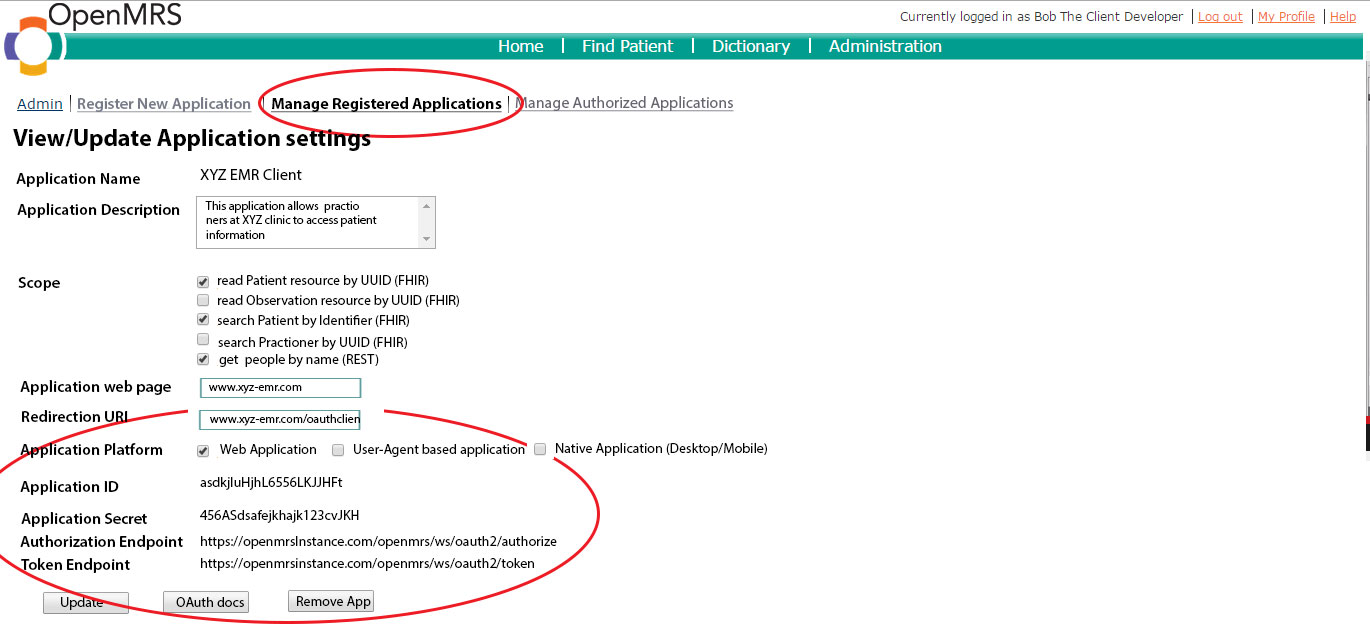Click the Token Endpoint URL text
This screenshot has width=1370, height=624.
[367, 563]
